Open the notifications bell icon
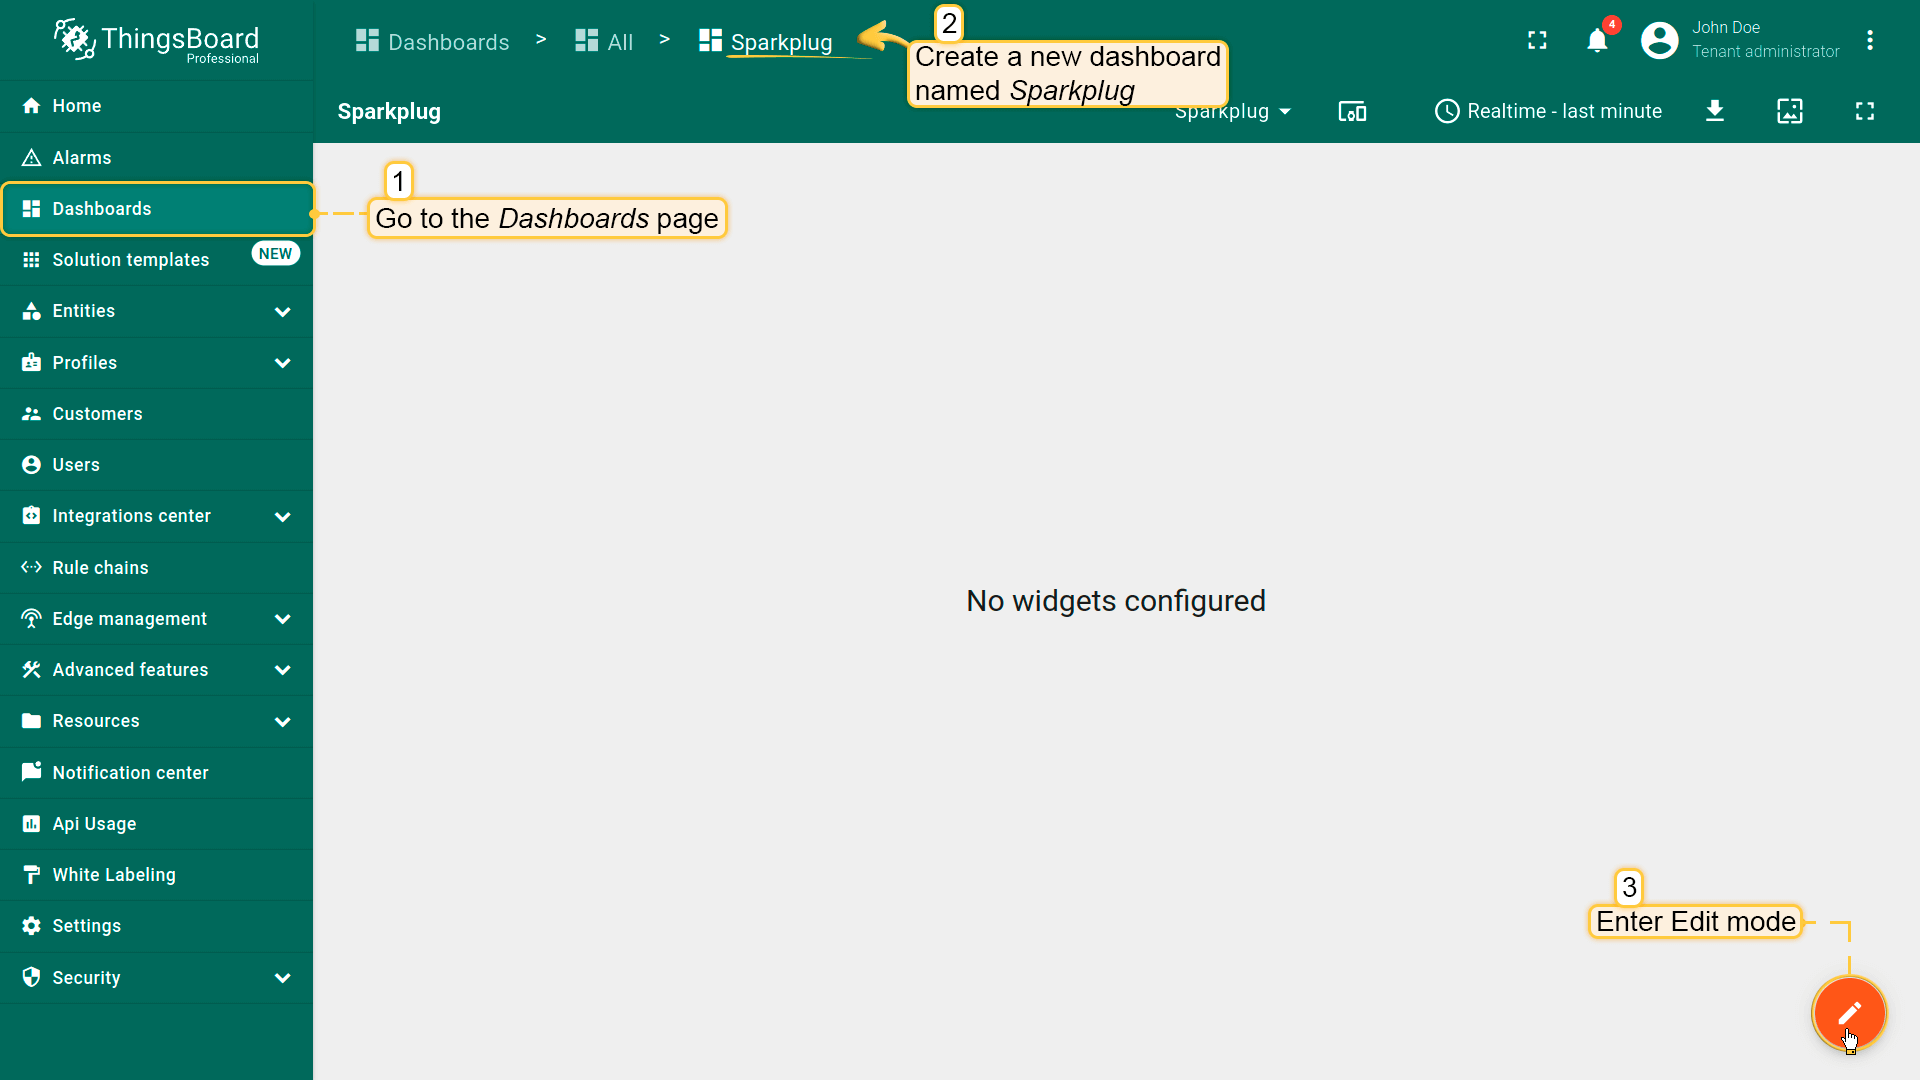The image size is (1920, 1080). tap(1597, 40)
